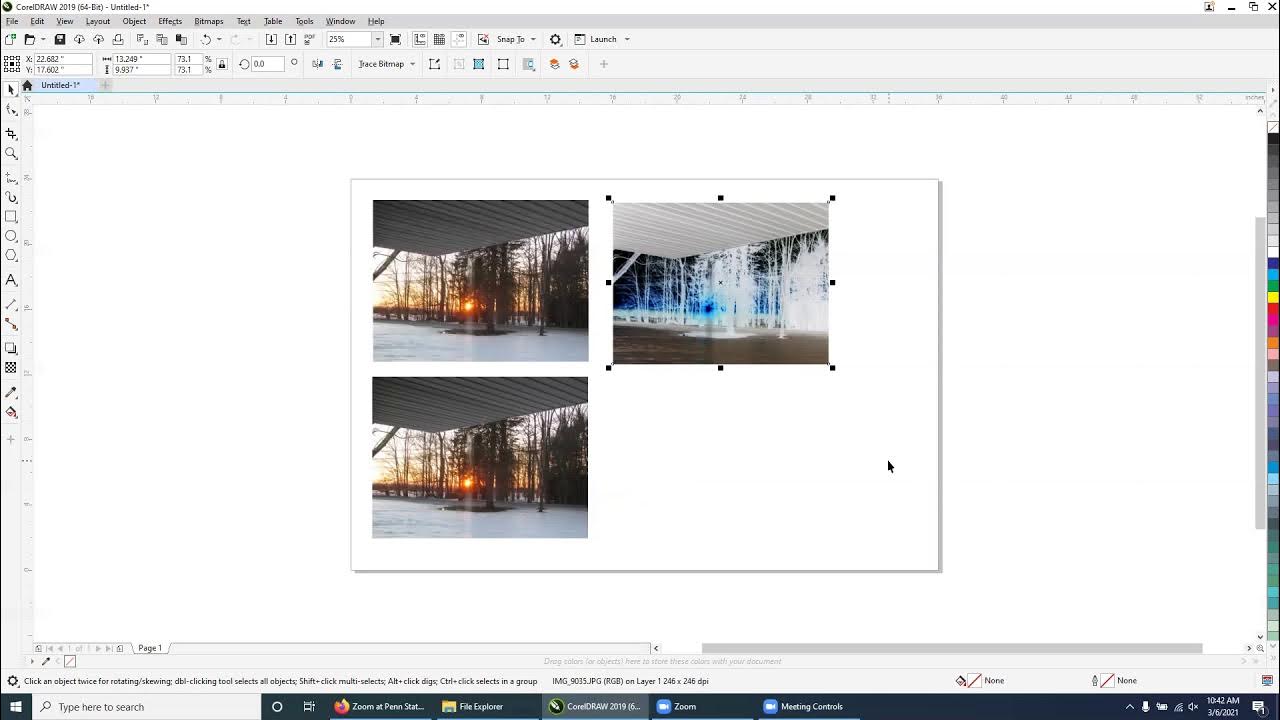Select the inverted-color image on canvas
This screenshot has width=1280, height=720.
tap(720, 283)
